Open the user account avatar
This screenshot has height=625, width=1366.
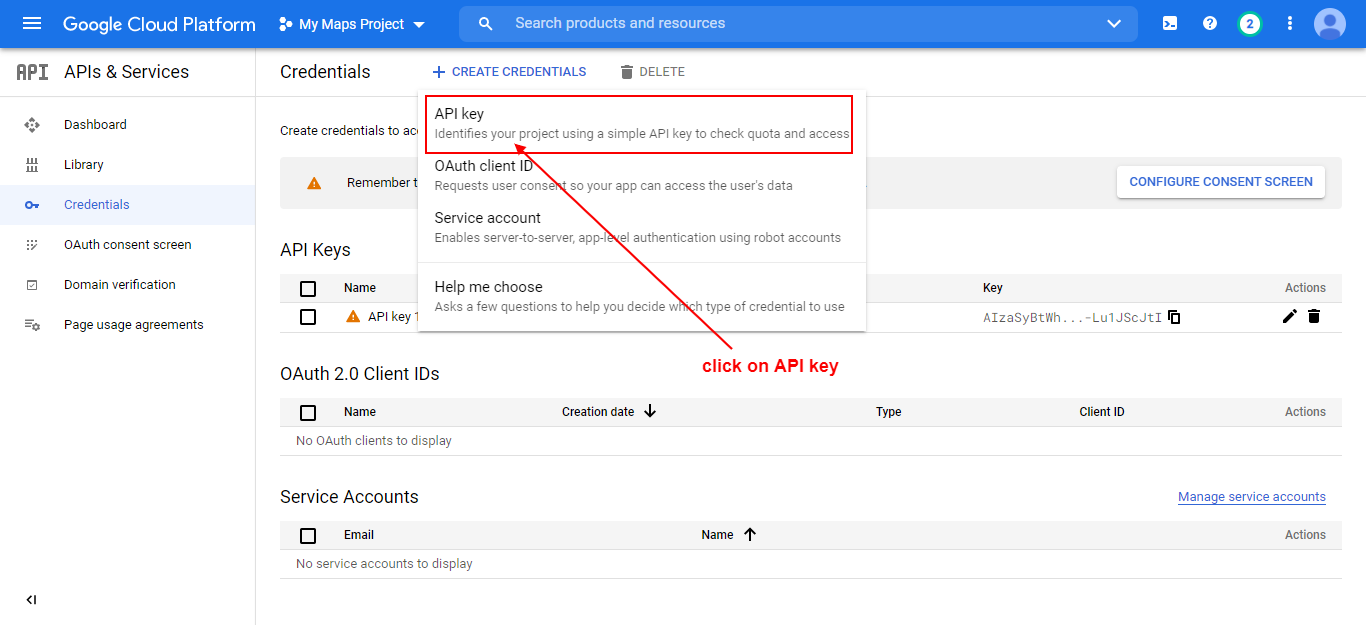(x=1330, y=24)
